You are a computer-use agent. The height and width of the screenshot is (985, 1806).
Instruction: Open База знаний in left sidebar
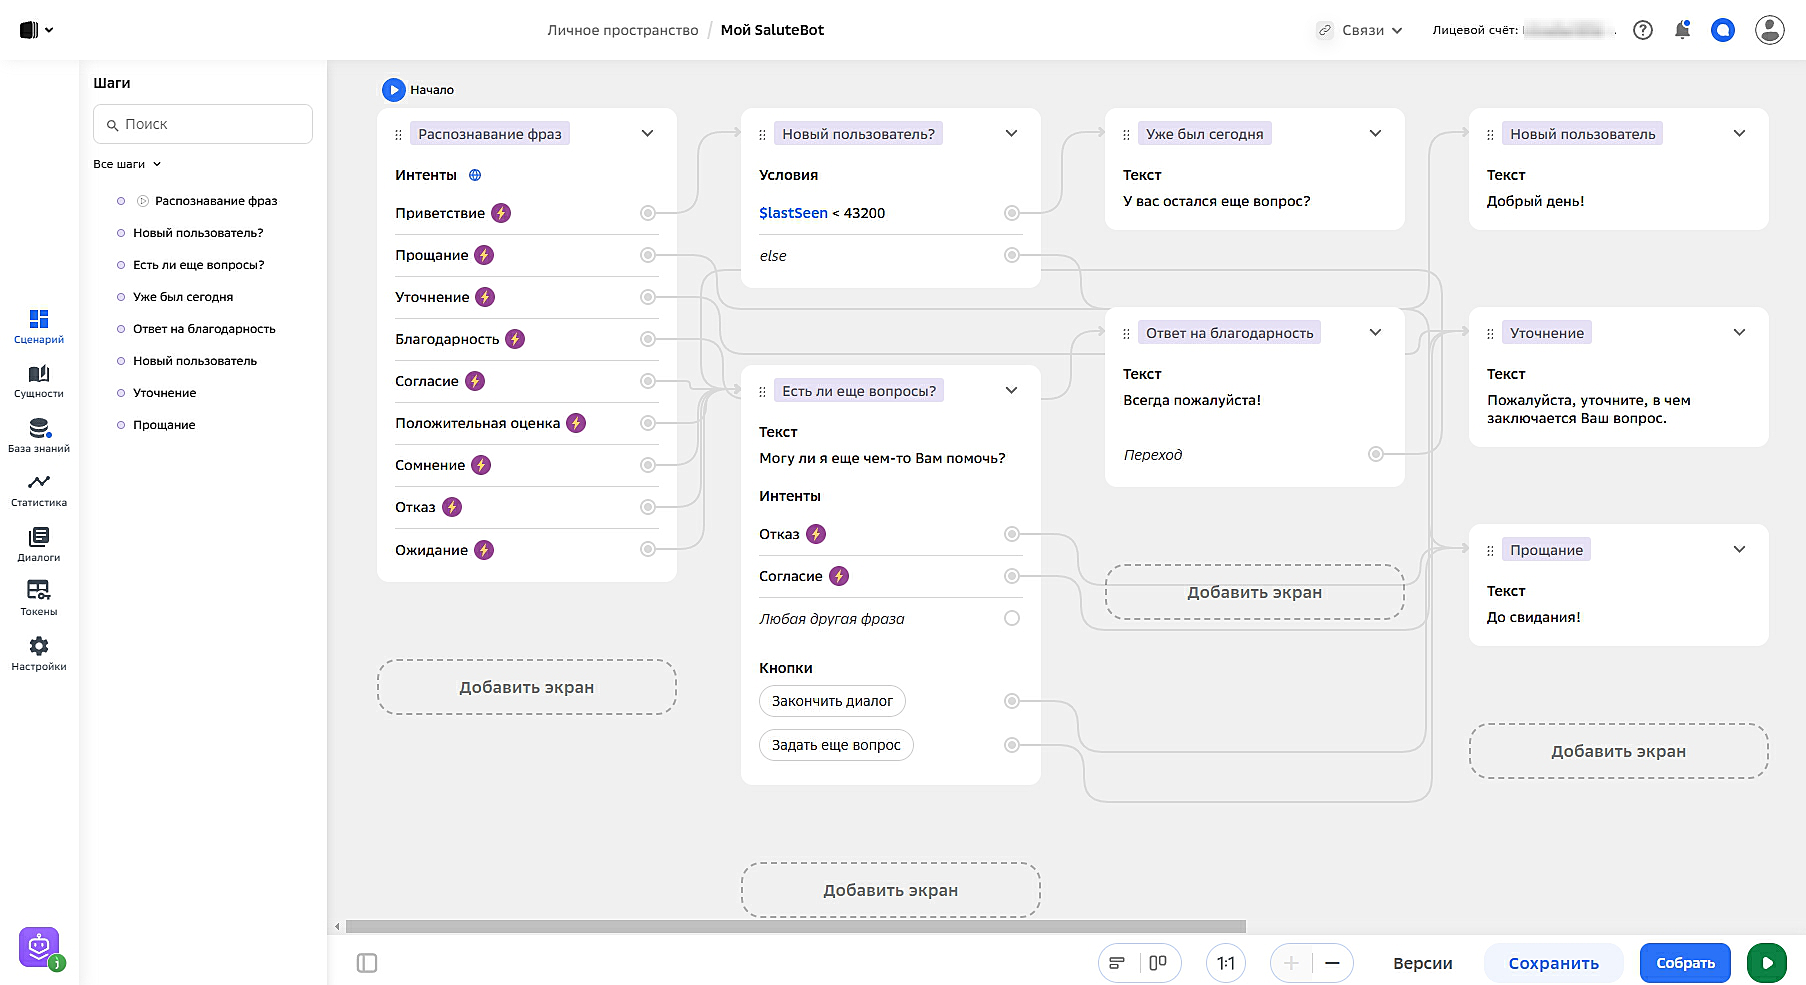click(x=38, y=435)
